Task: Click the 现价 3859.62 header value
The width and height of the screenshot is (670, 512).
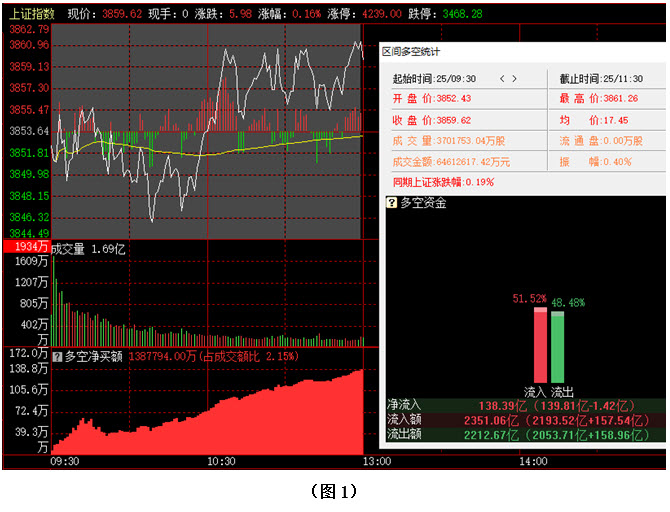Action: click(x=122, y=14)
